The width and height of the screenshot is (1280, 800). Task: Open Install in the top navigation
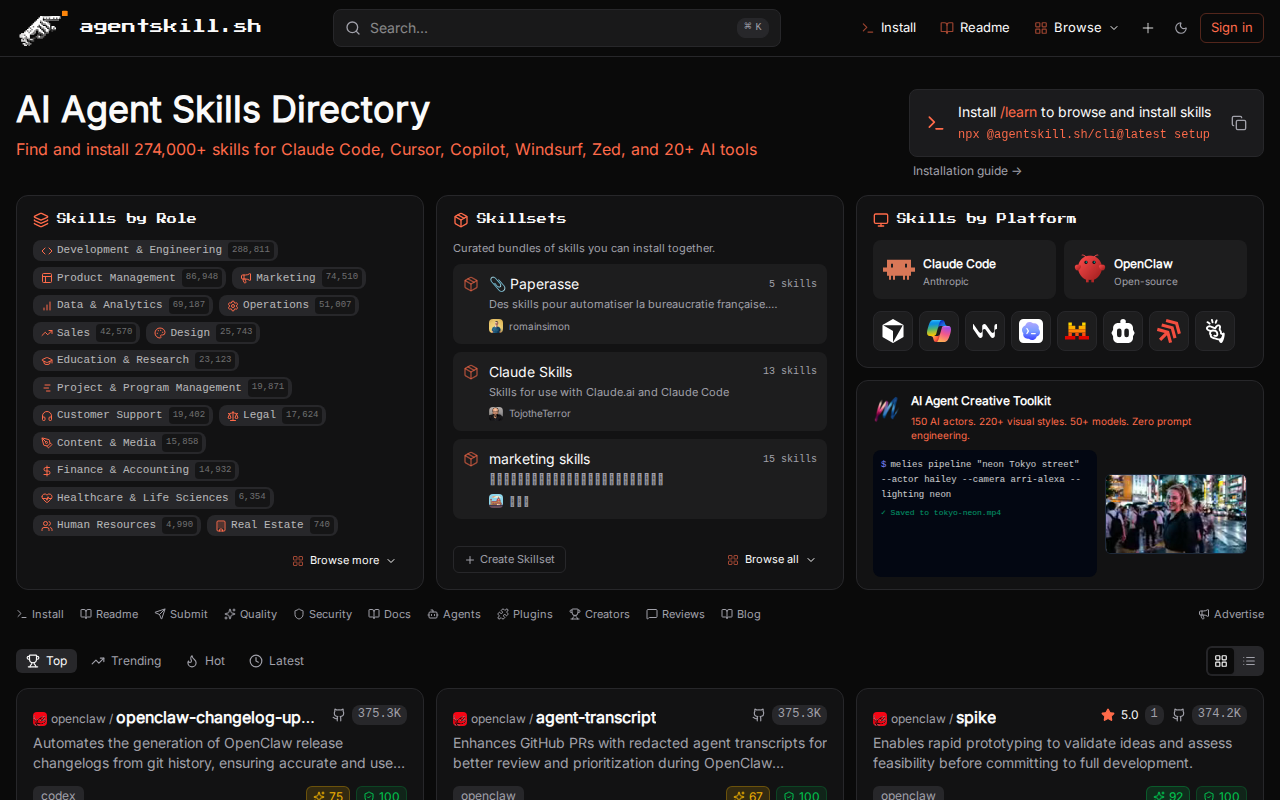coord(889,28)
